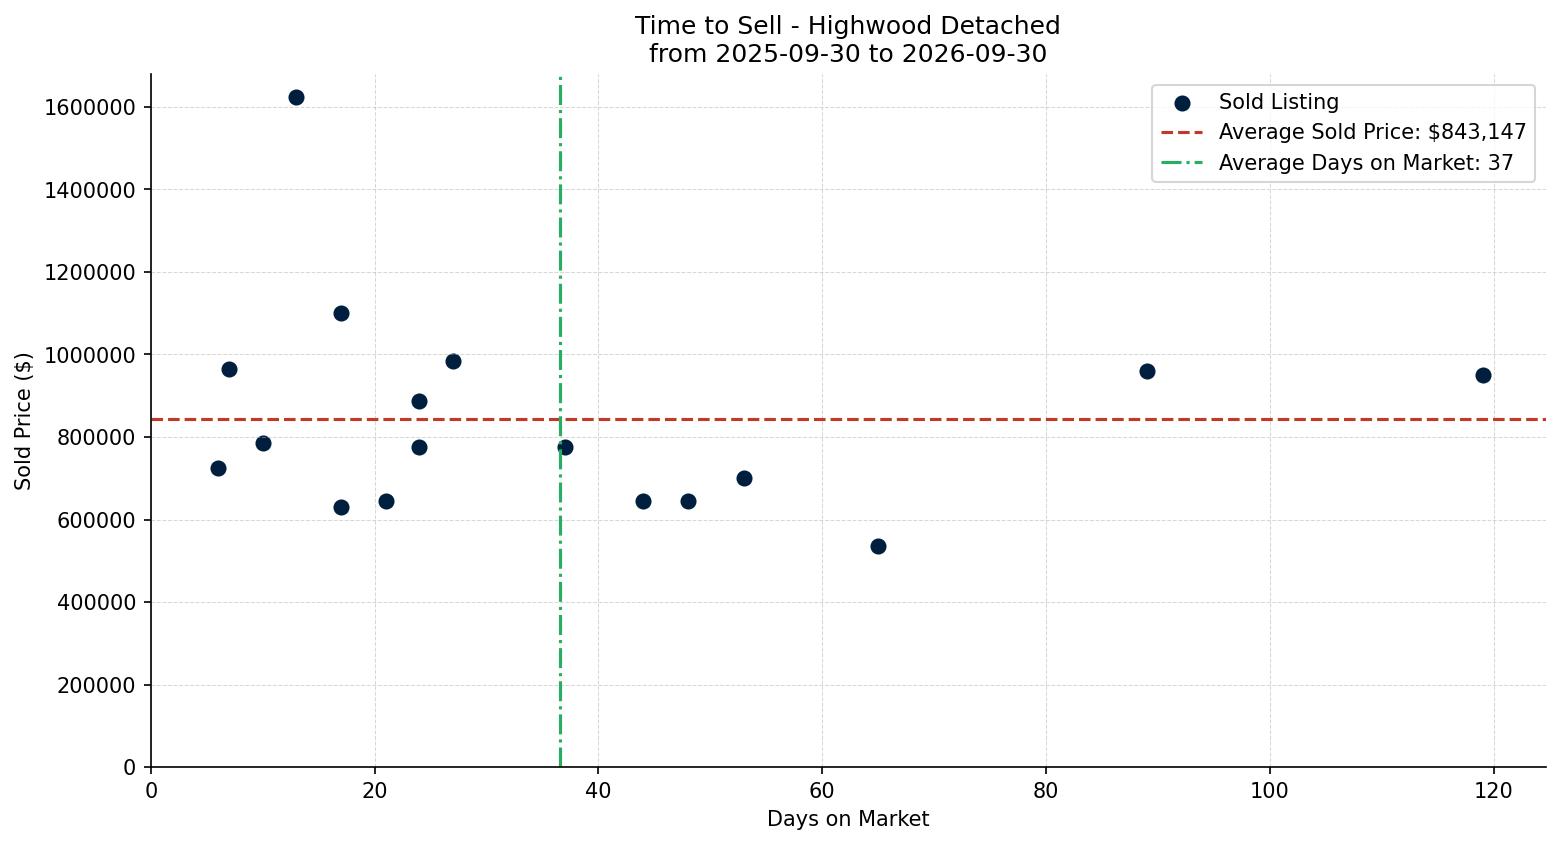This screenshot has height=845, width=1560.
Task: Select the data point at 53 days on market
Action: click(x=744, y=478)
